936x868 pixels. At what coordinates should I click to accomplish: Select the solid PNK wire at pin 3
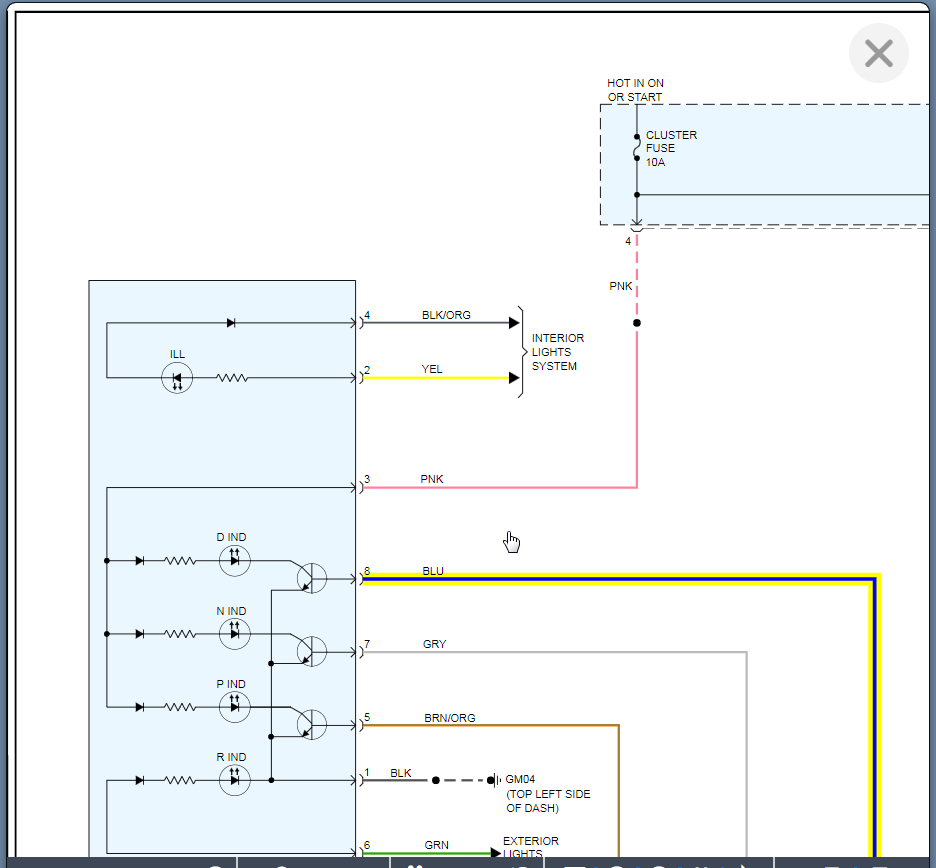[x=499, y=488]
